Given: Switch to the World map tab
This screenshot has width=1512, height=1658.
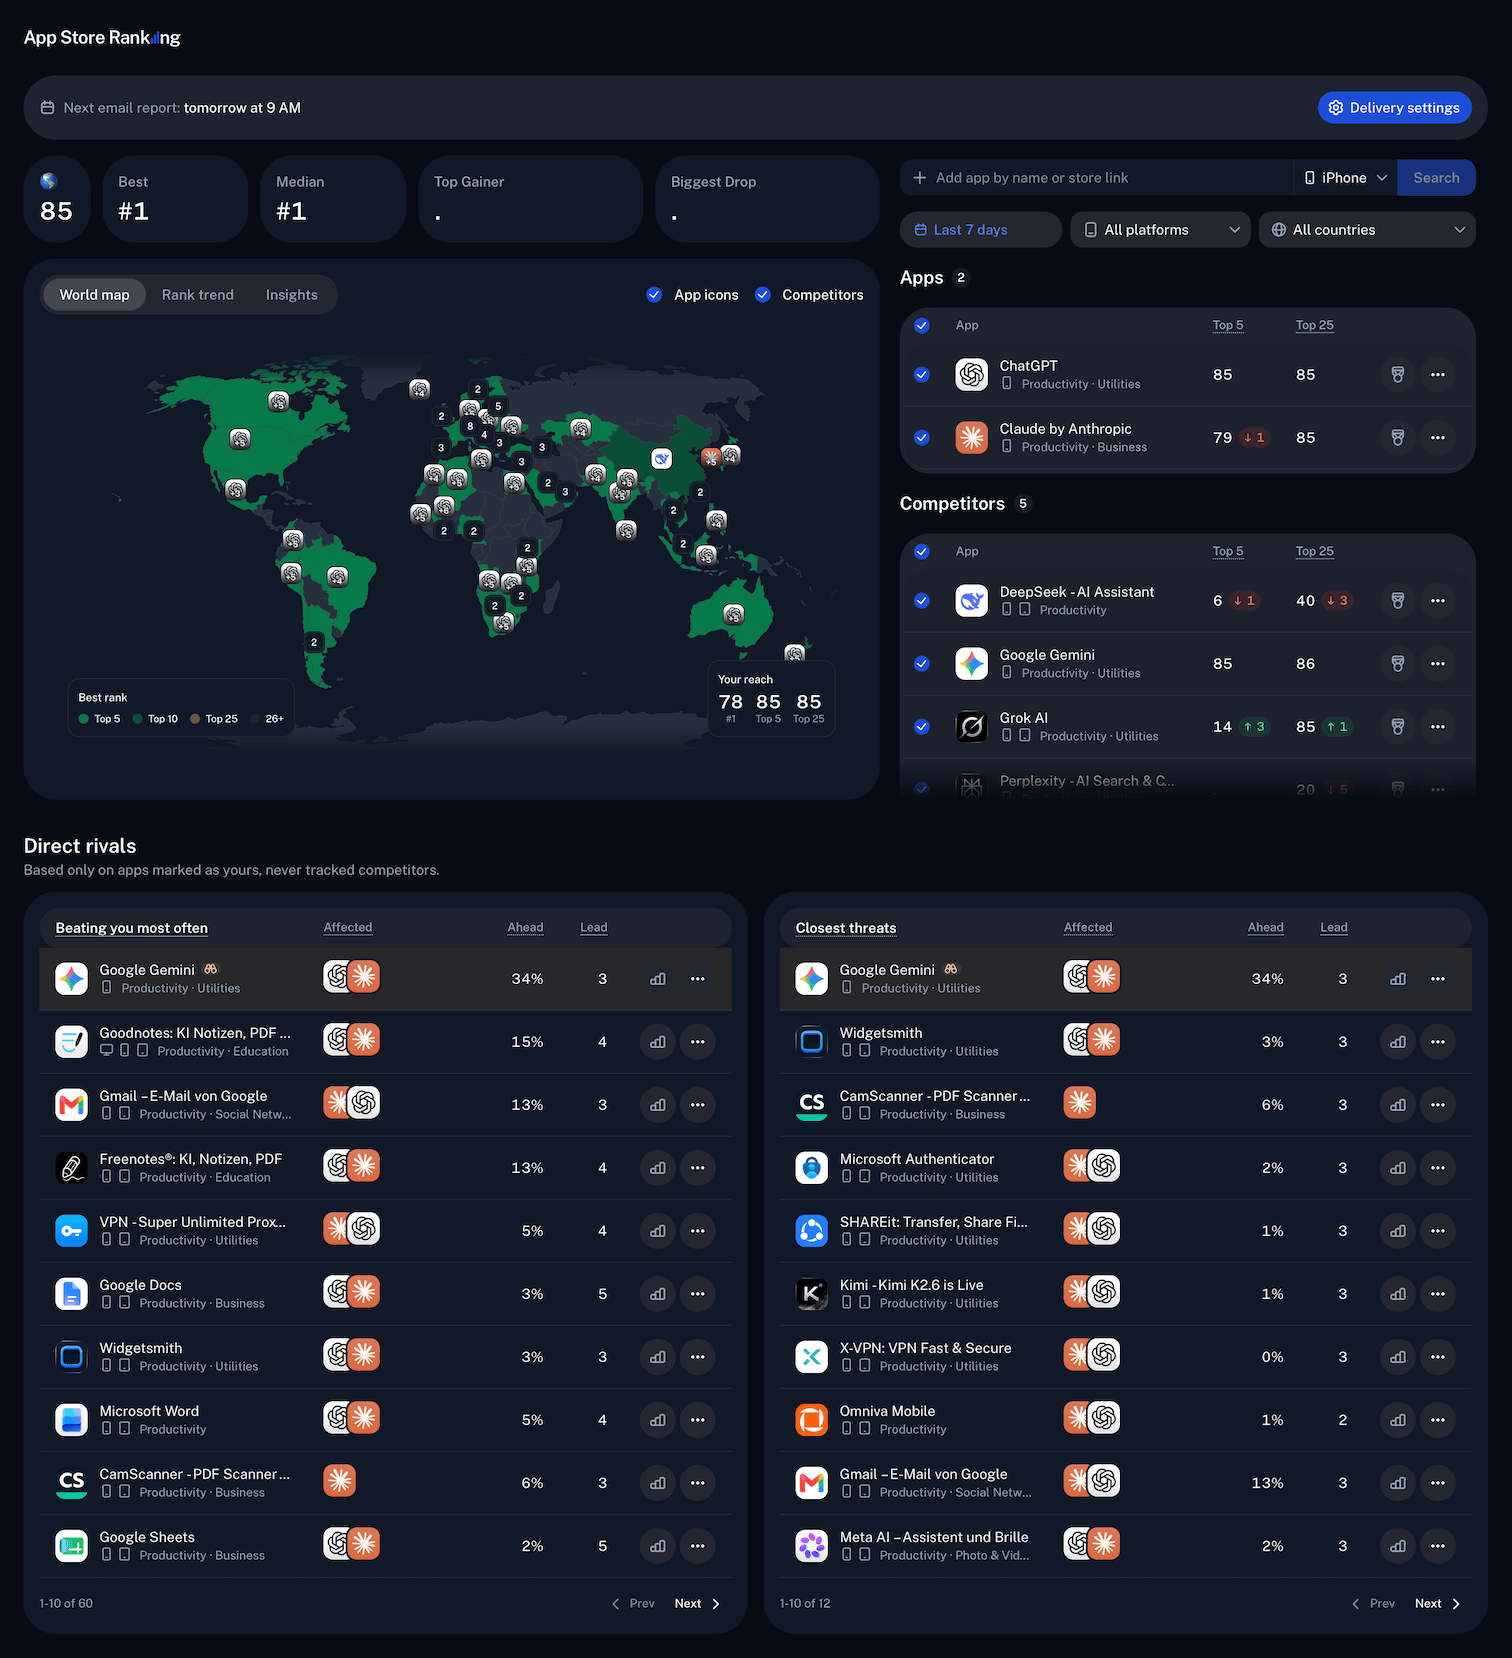Looking at the screenshot, I should (x=94, y=295).
